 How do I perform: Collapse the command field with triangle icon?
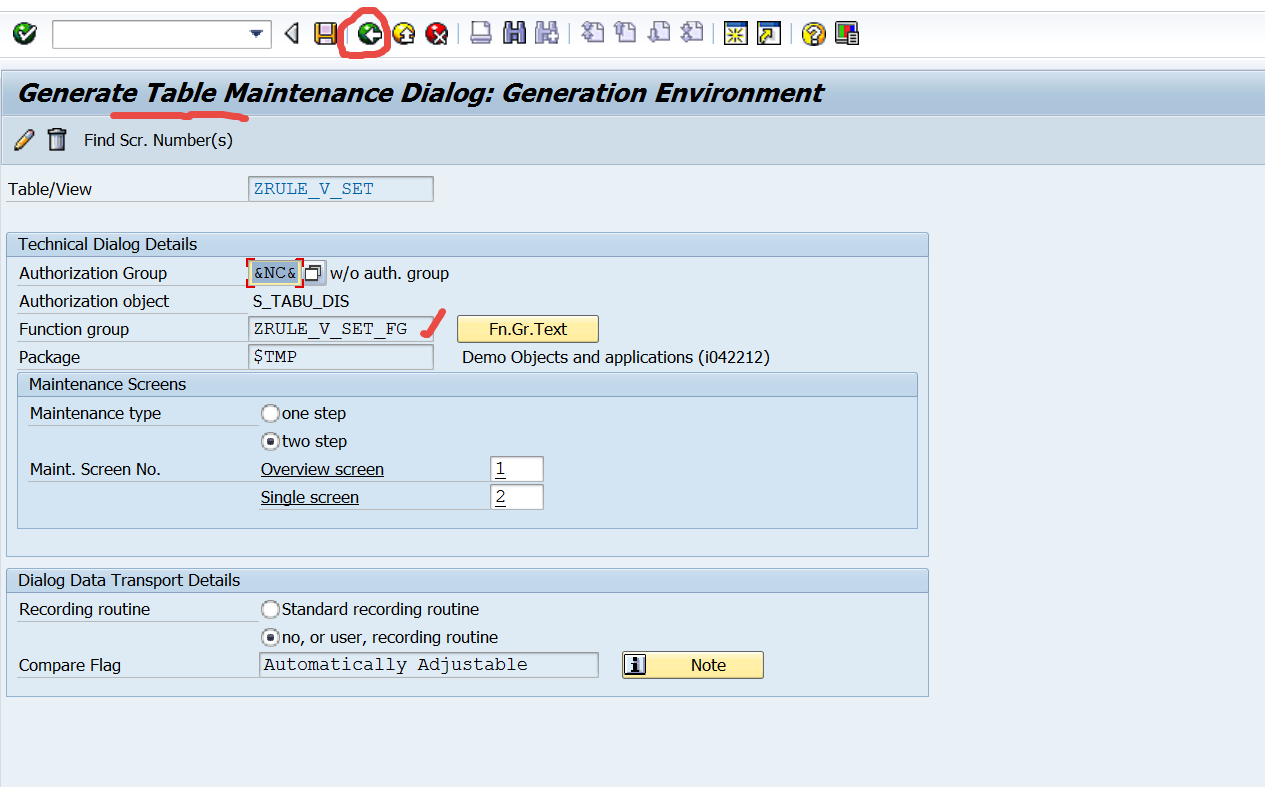coord(291,34)
